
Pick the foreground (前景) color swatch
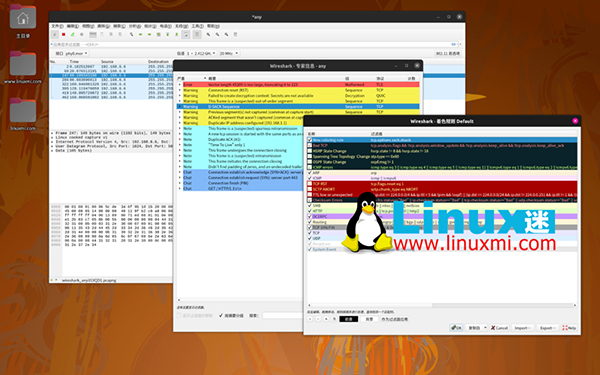(349, 319)
